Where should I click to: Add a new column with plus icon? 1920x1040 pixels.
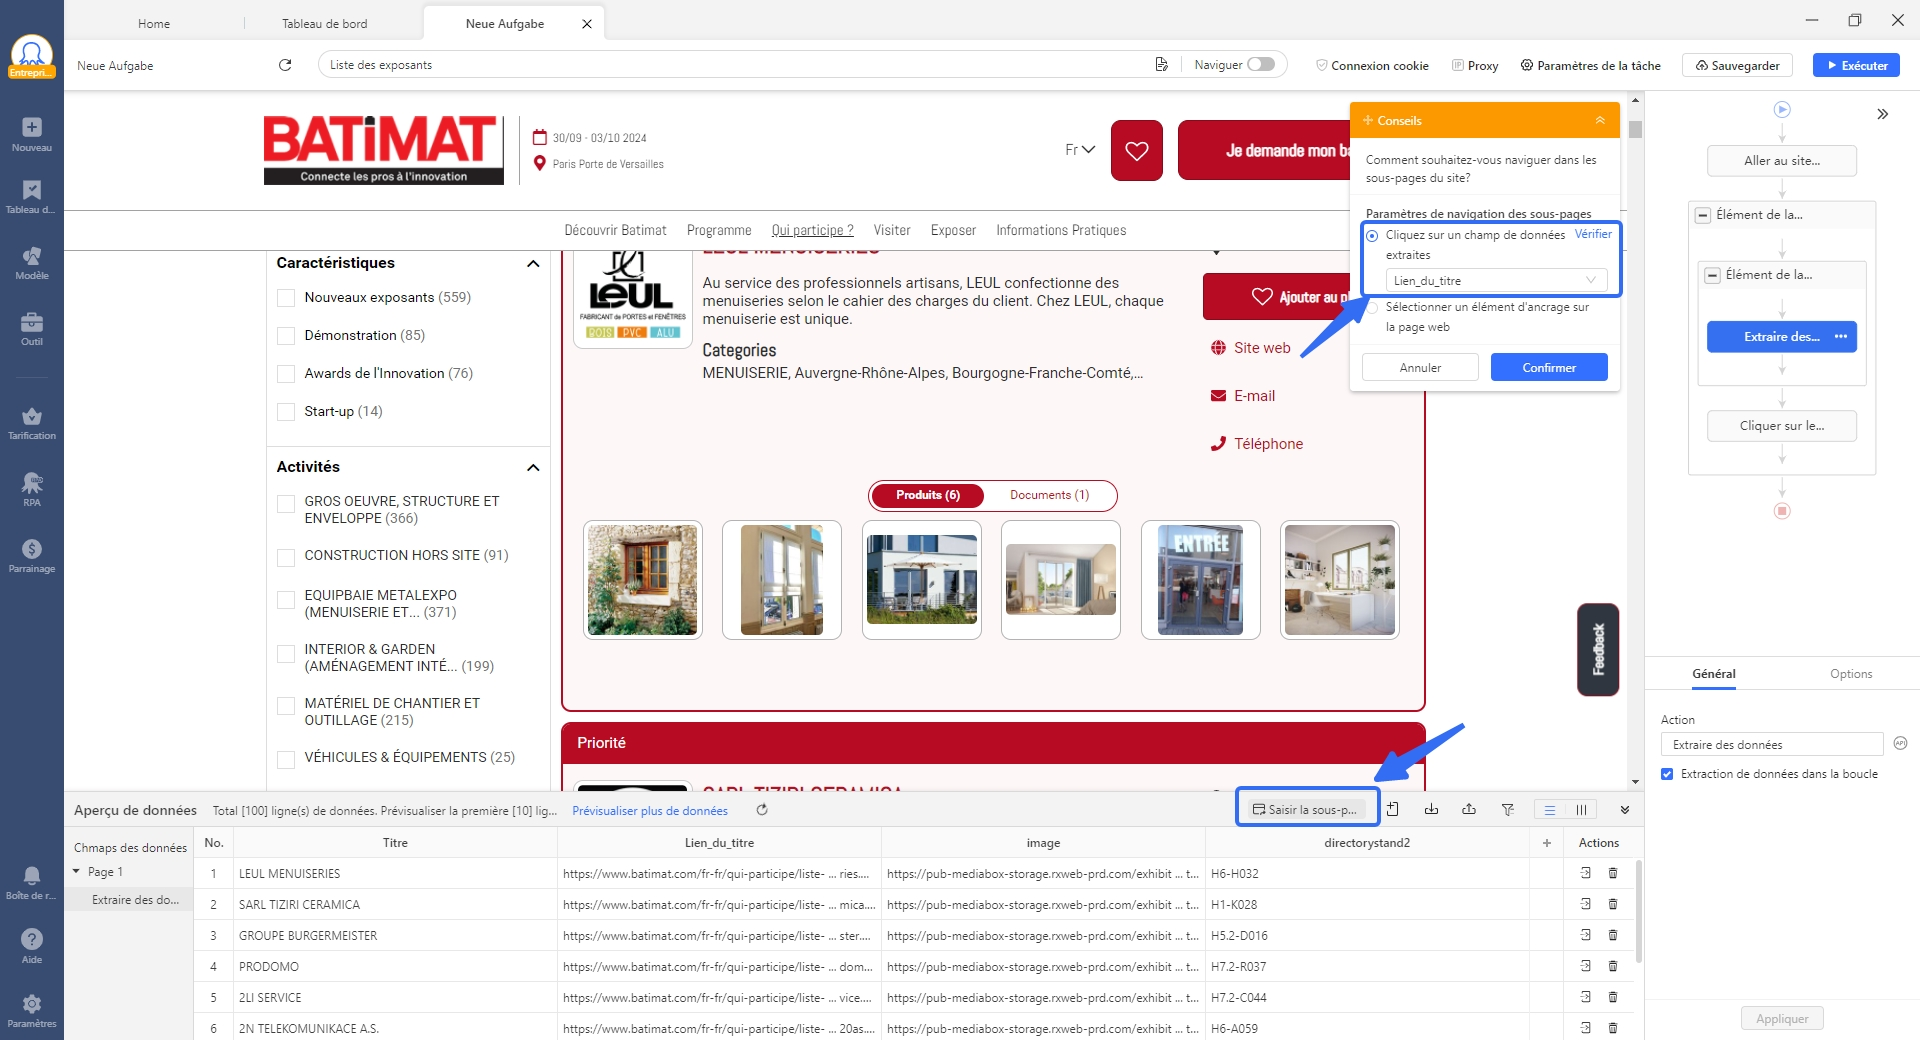click(x=1547, y=843)
